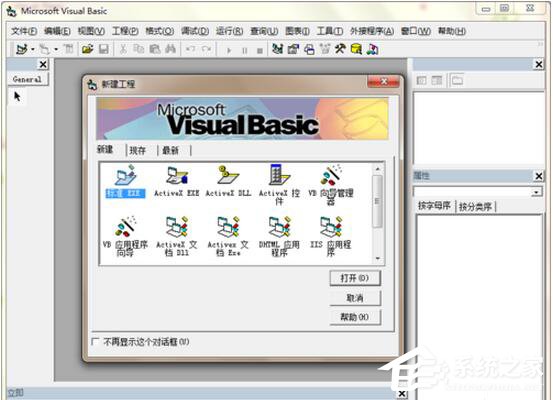Viewport: 553px width, 400px height.
Task: Expand the Add Form dropdown arrow
Action: 56,49
